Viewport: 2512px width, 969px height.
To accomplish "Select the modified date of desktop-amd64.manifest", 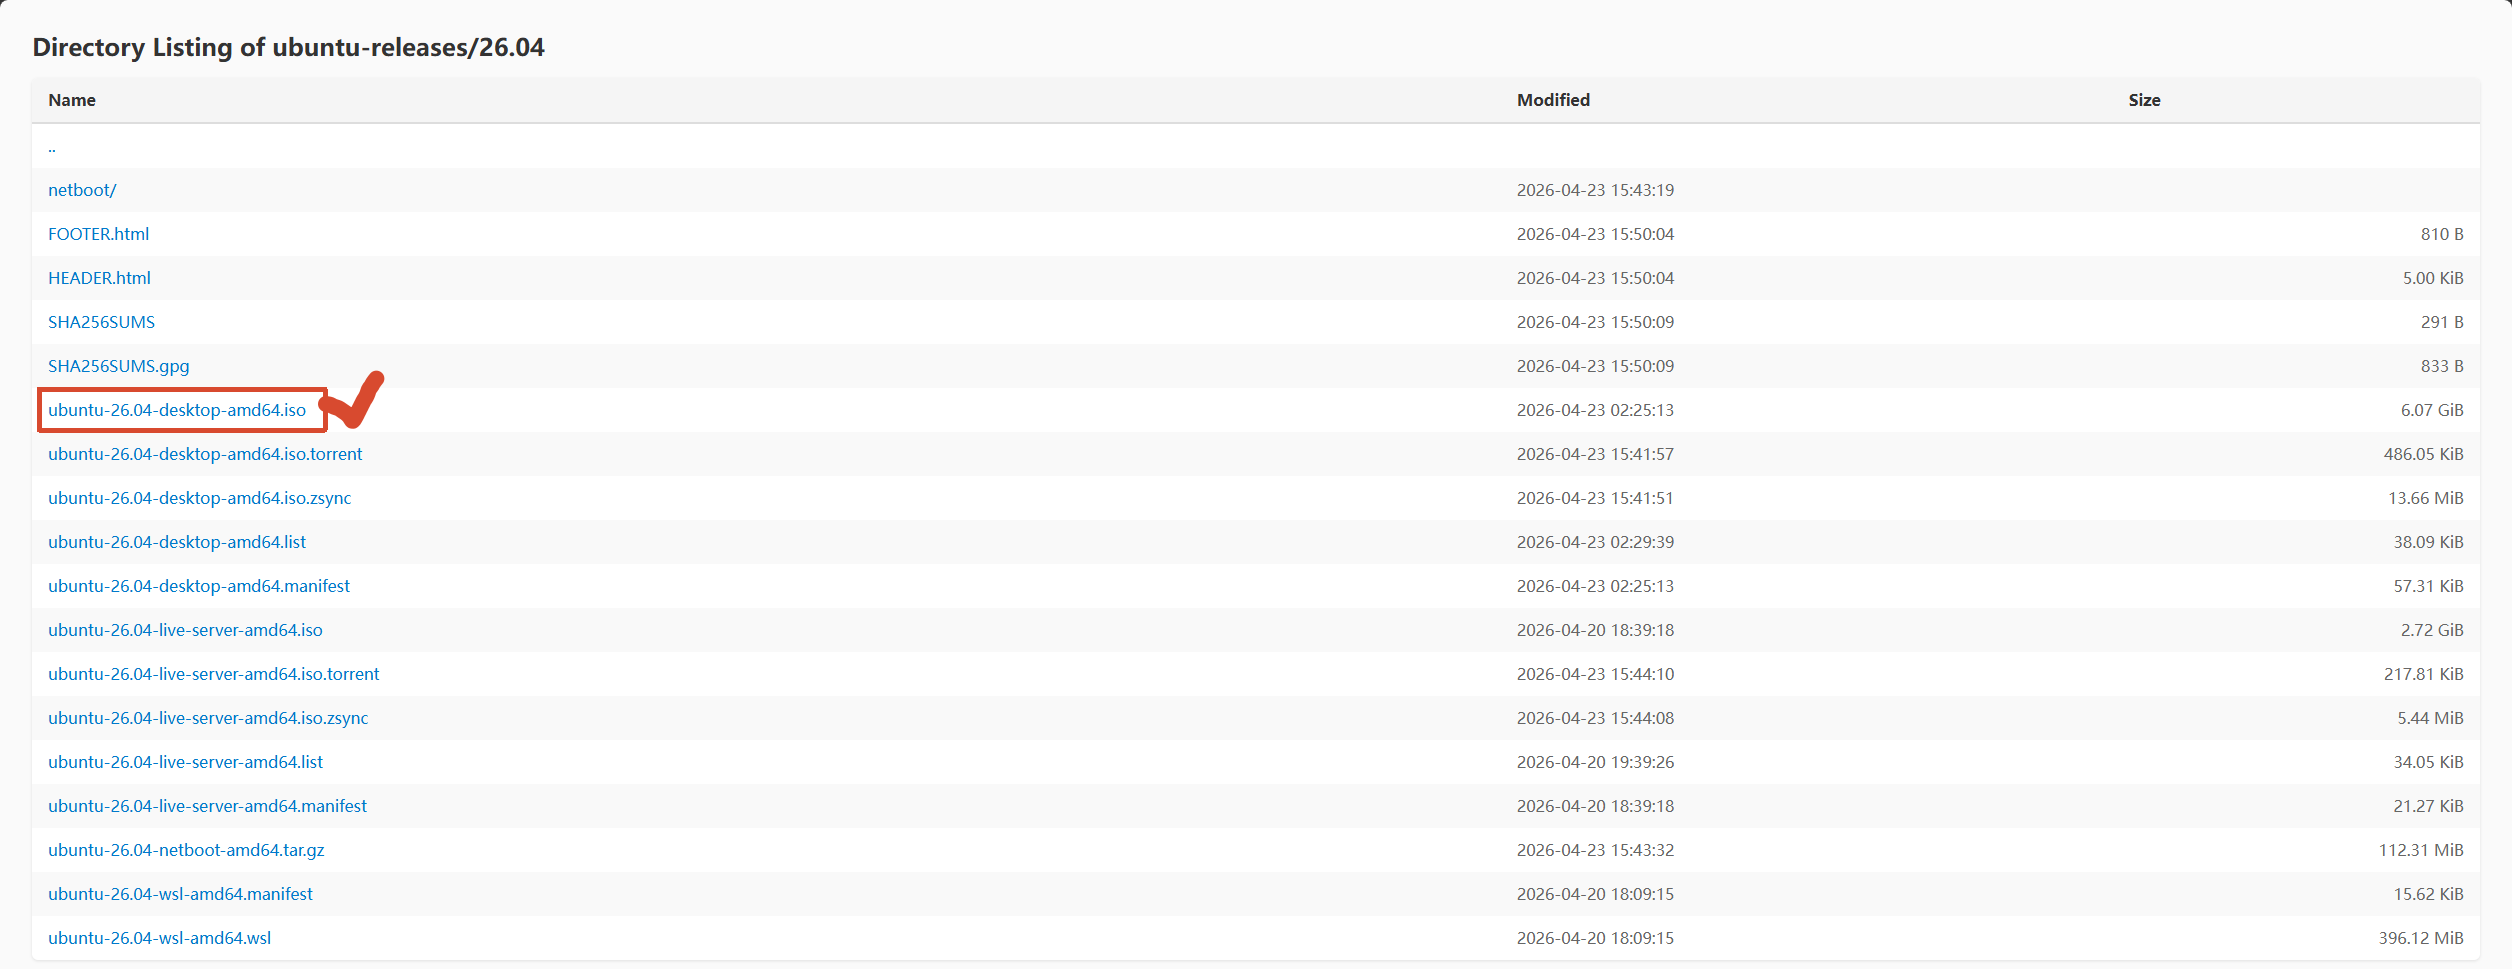I will pyautogui.click(x=1595, y=586).
